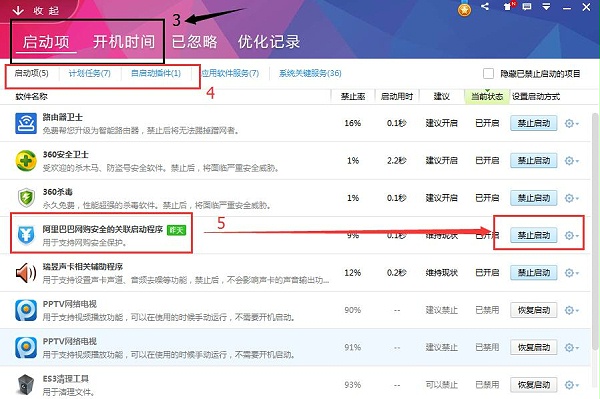
Task: Click 恢复启动 for PPTV 91% row
Action: click(x=533, y=347)
